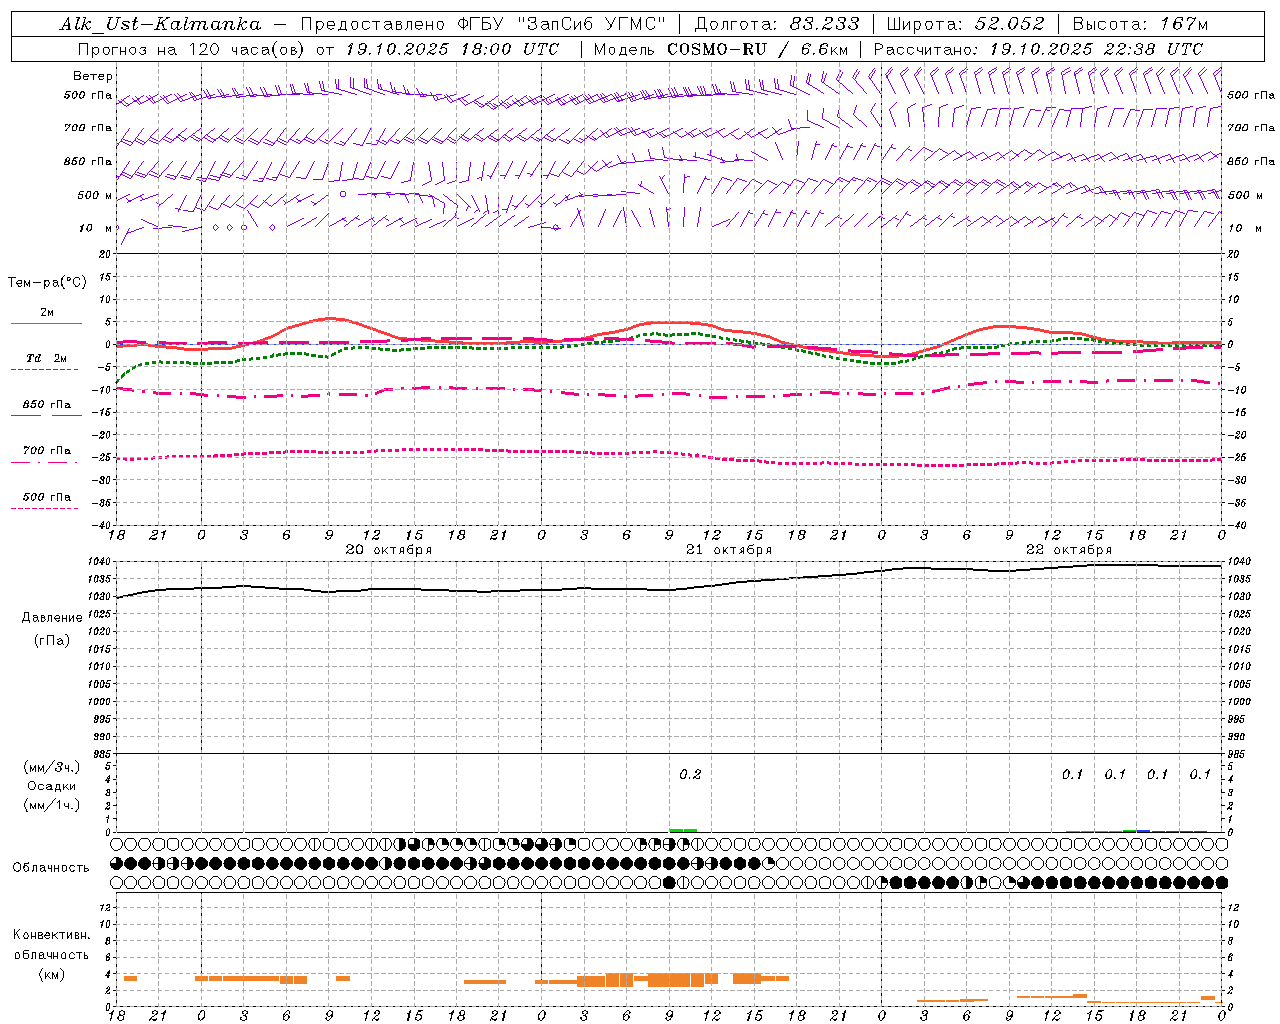Click the Тем-ра(°C) axis label
Viewport: 1280px width, 1024px height.
[x=47, y=283]
